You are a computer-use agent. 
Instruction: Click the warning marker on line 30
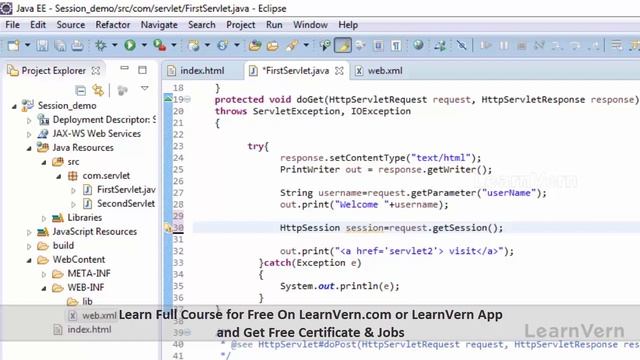[x=168, y=227]
